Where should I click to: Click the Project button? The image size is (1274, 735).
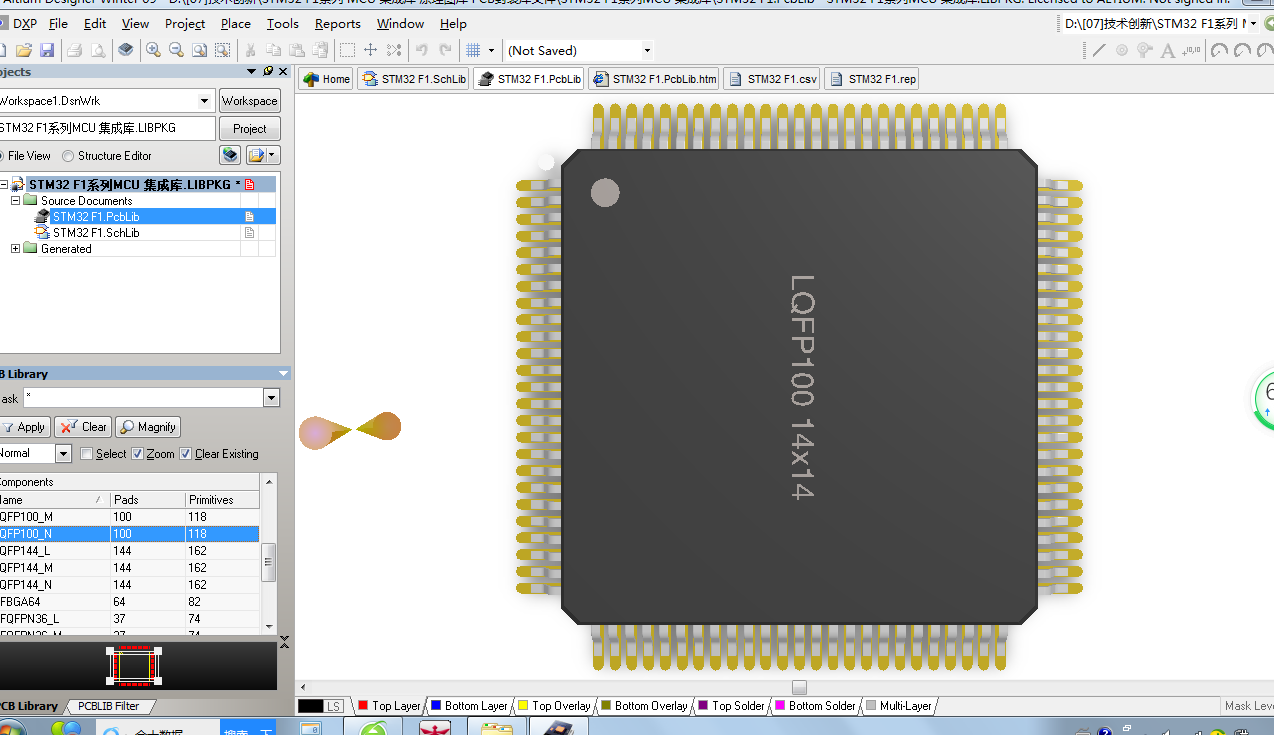tap(250, 129)
